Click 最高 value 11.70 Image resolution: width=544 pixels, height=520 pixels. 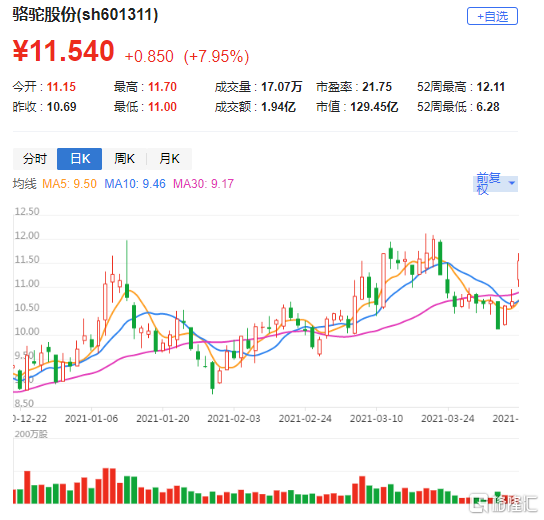click(162, 87)
